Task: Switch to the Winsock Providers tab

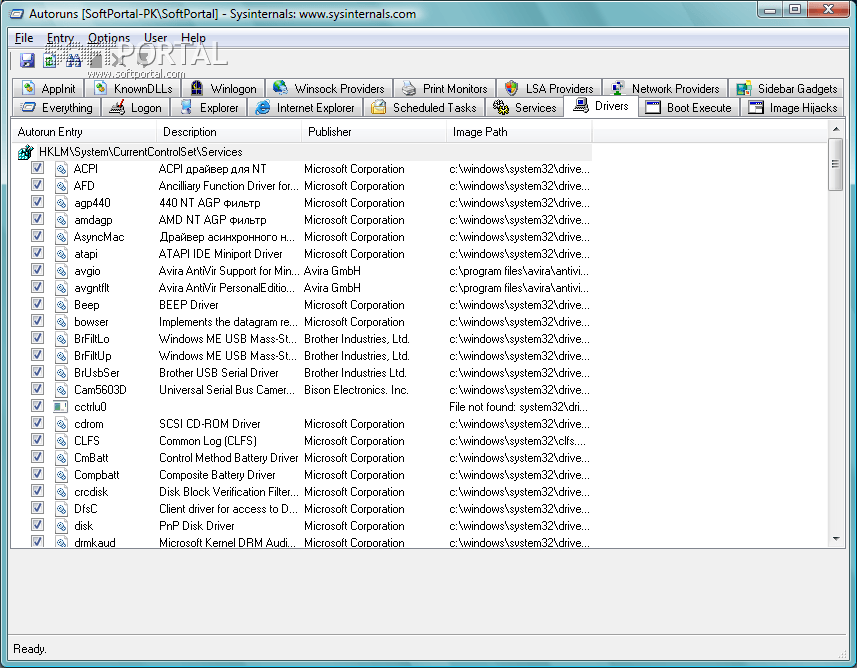Action: [x=329, y=89]
